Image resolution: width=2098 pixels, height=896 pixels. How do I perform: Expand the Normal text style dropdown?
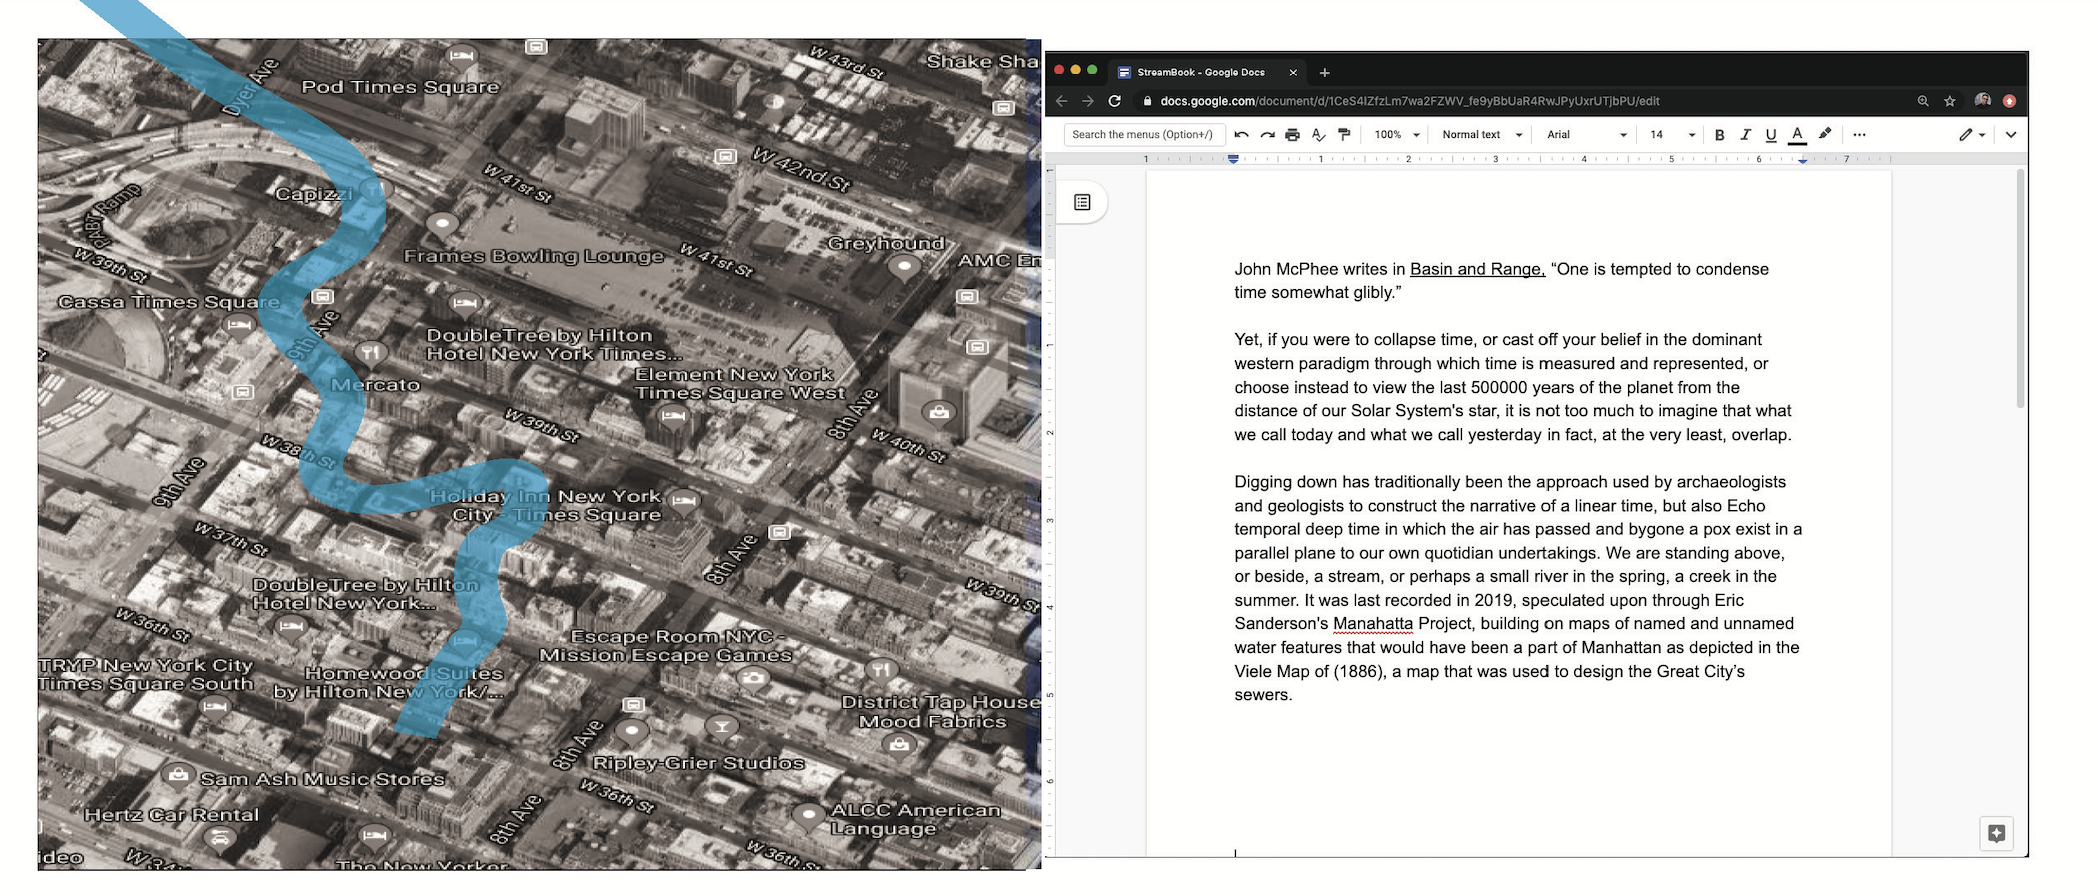[x=1481, y=135]
